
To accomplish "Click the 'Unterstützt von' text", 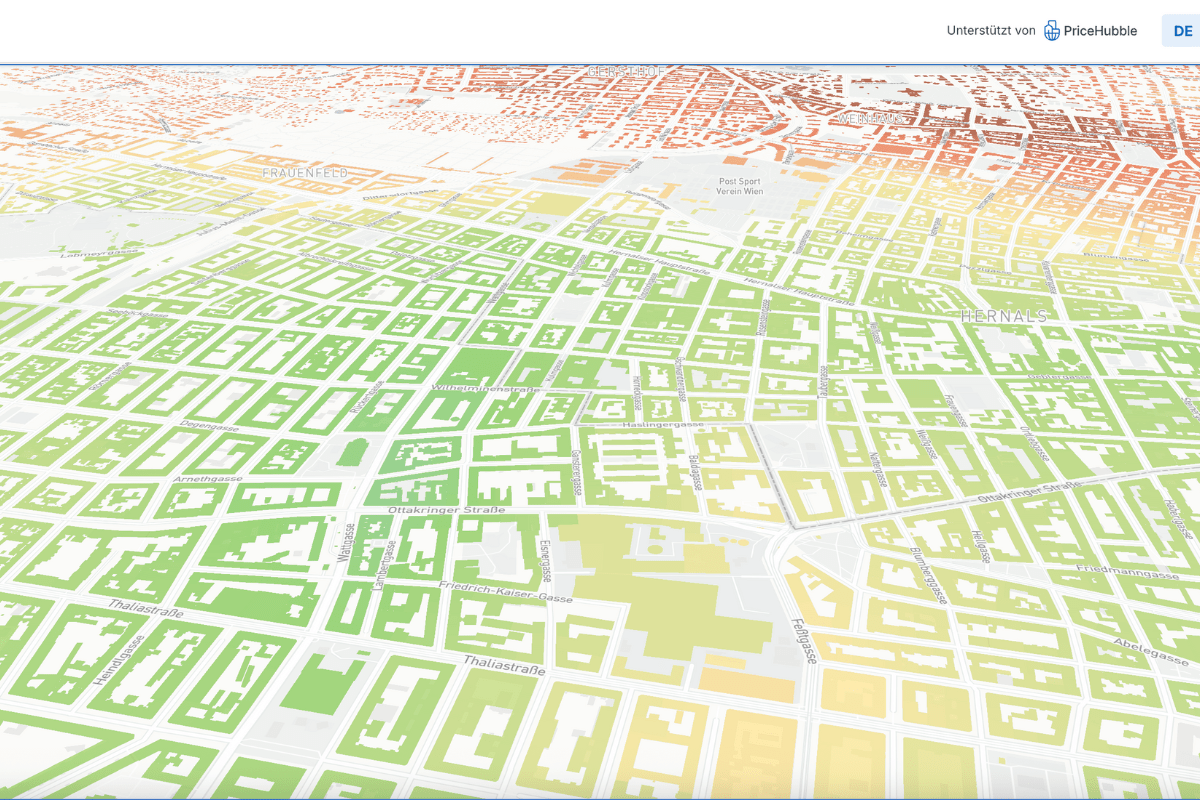I will tap(990, 31).
